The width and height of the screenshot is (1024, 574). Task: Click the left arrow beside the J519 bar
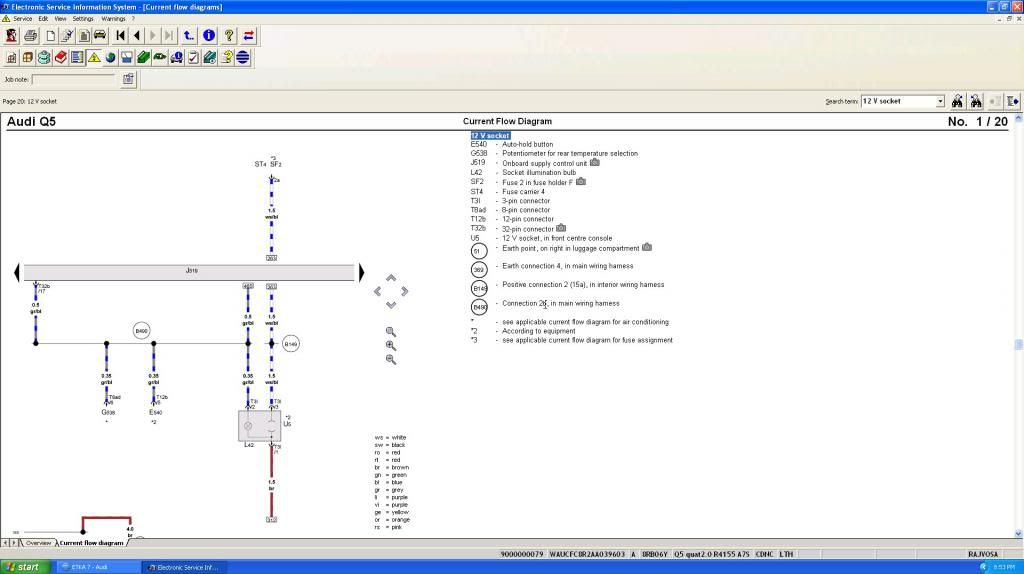tap(17, 272)
